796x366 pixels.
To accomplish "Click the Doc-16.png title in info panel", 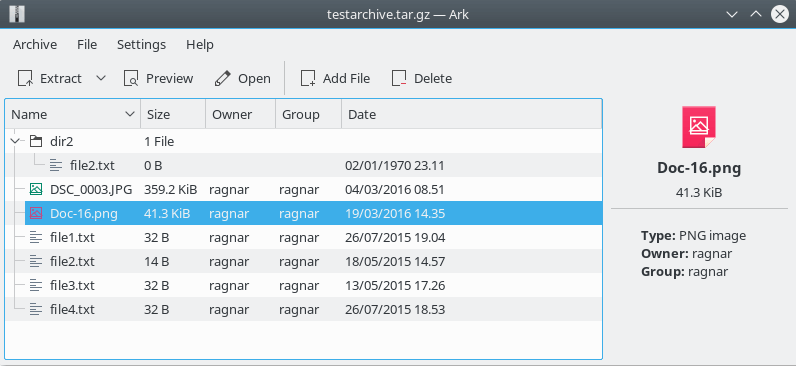I will coord(699,168).
